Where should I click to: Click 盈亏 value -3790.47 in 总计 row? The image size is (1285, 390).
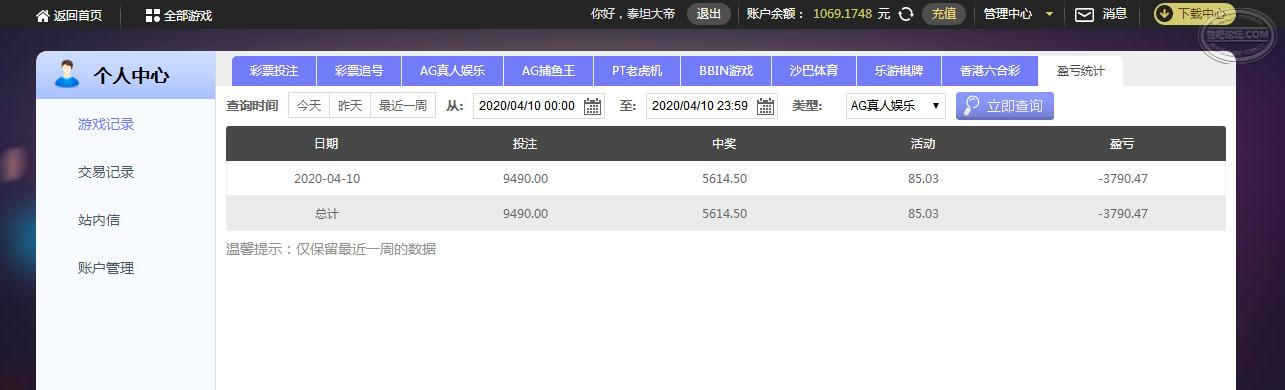click(x=1122, y=214)
